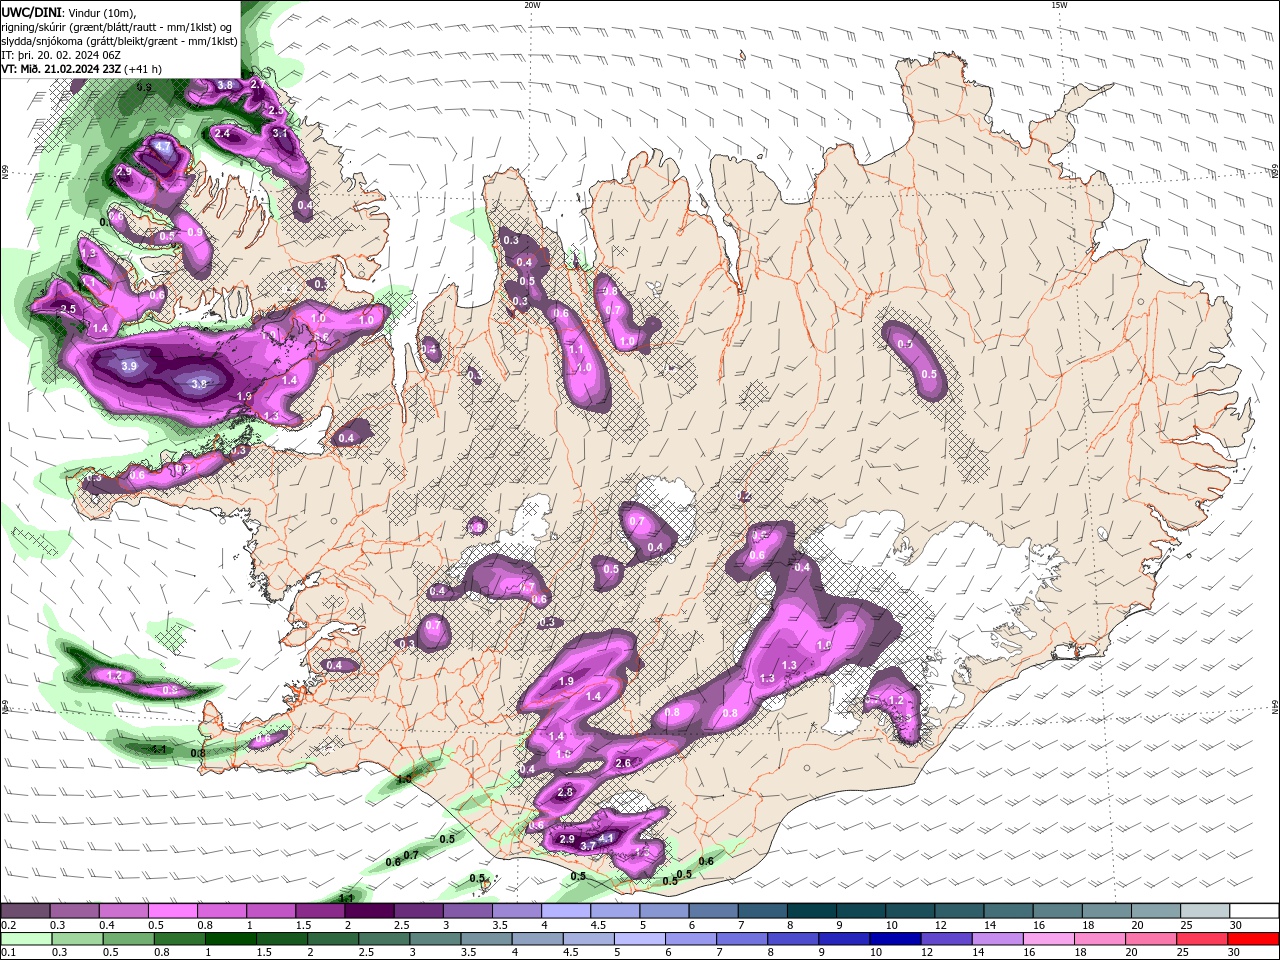Click the '3.1' snowfall value on the map
Image resolution: width=1280 pixels, height=960 pixels.
pos(280,133)
